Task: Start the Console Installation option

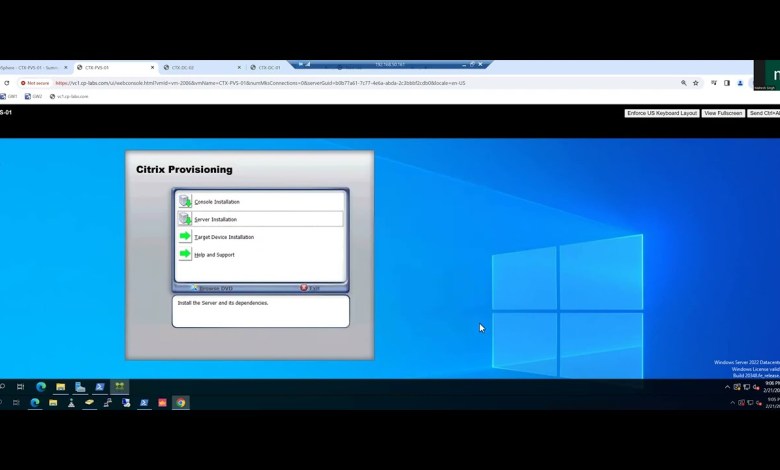Action: (x=217, y=202)
